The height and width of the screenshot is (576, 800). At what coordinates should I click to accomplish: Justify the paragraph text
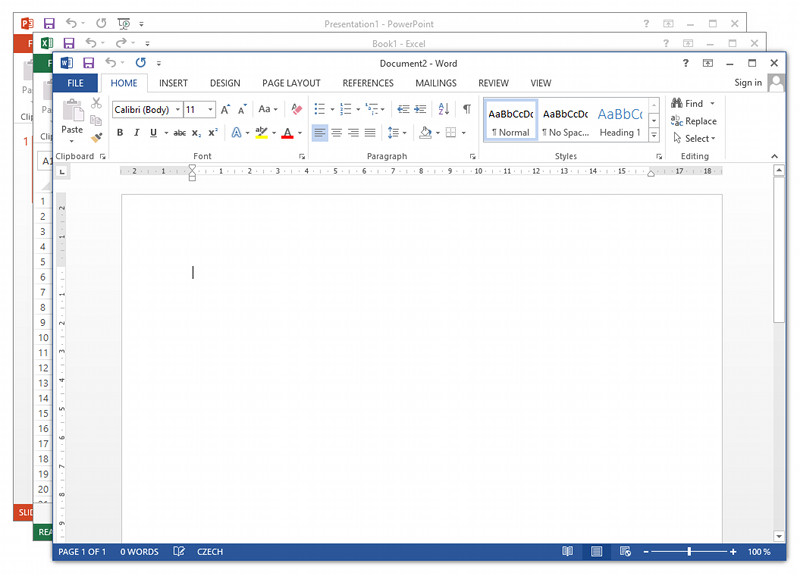[x=370, y=133]
